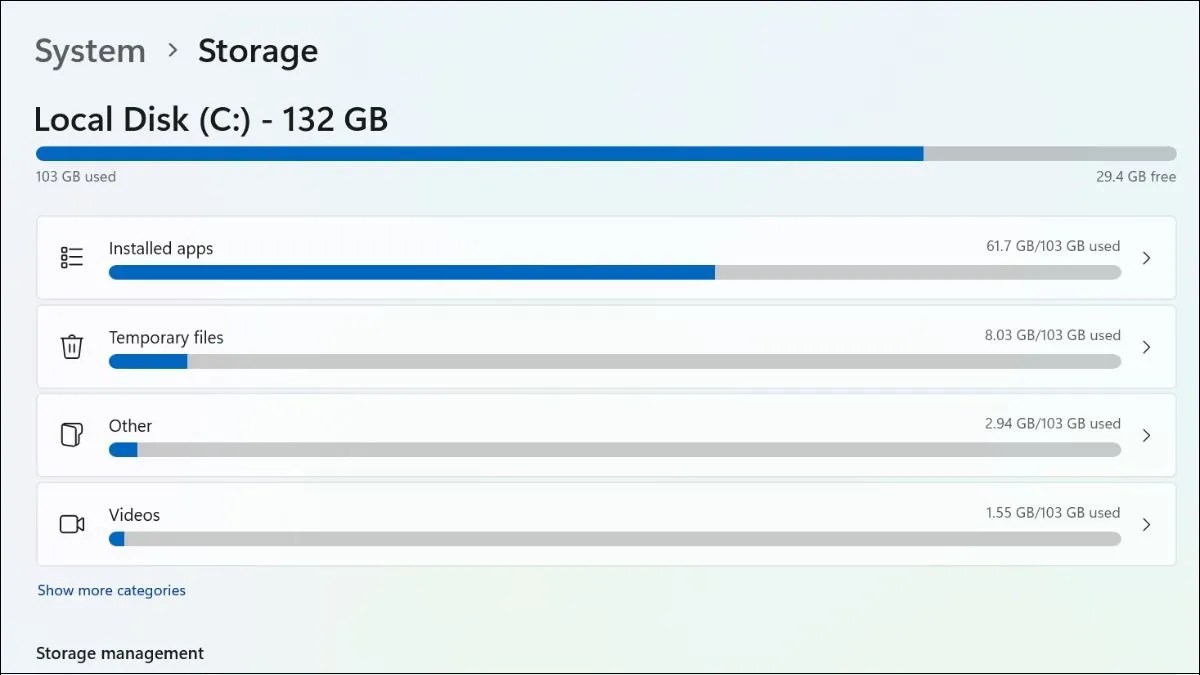Click the Storage breadcrumb label
The image size is (1200, 675).
point(258,51)
